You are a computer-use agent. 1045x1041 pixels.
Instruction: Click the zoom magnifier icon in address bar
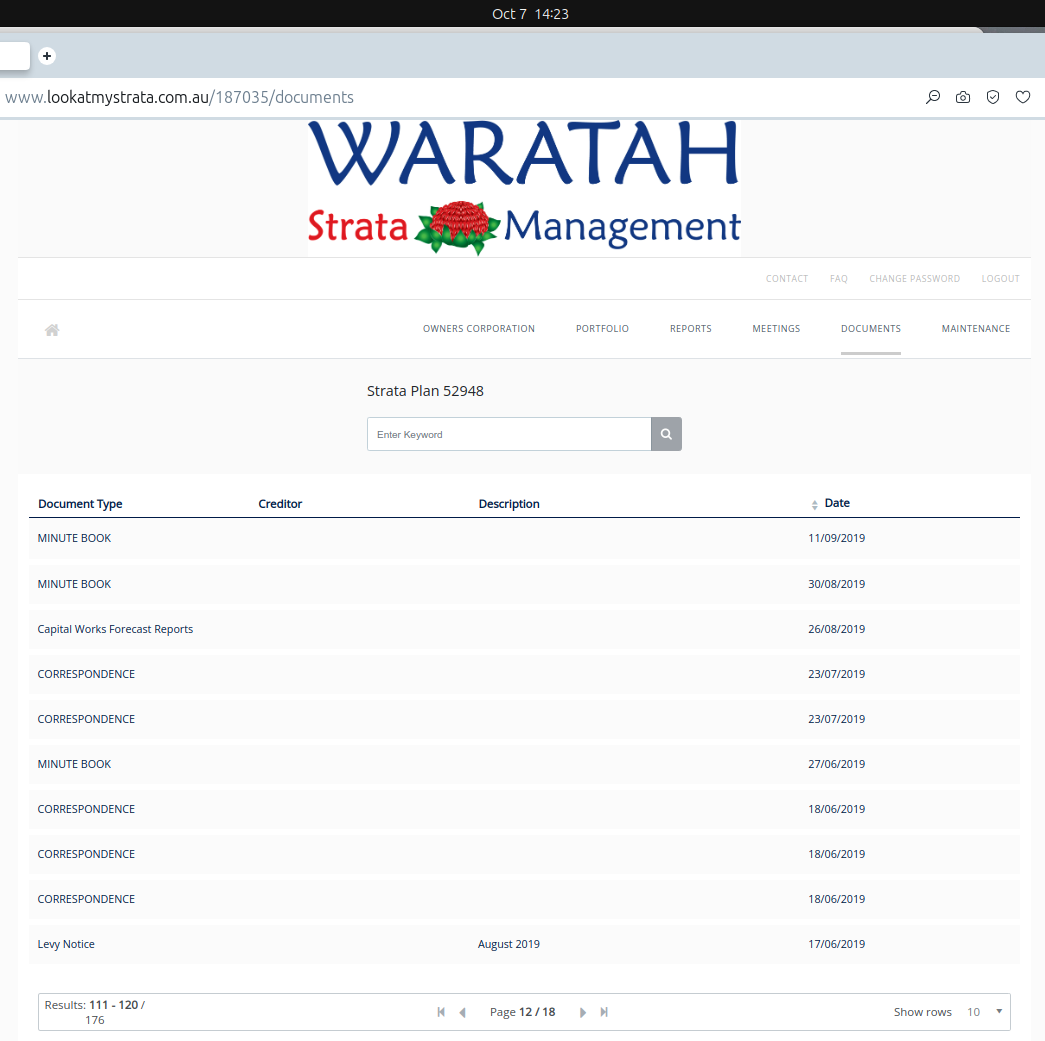pos(933,97)
